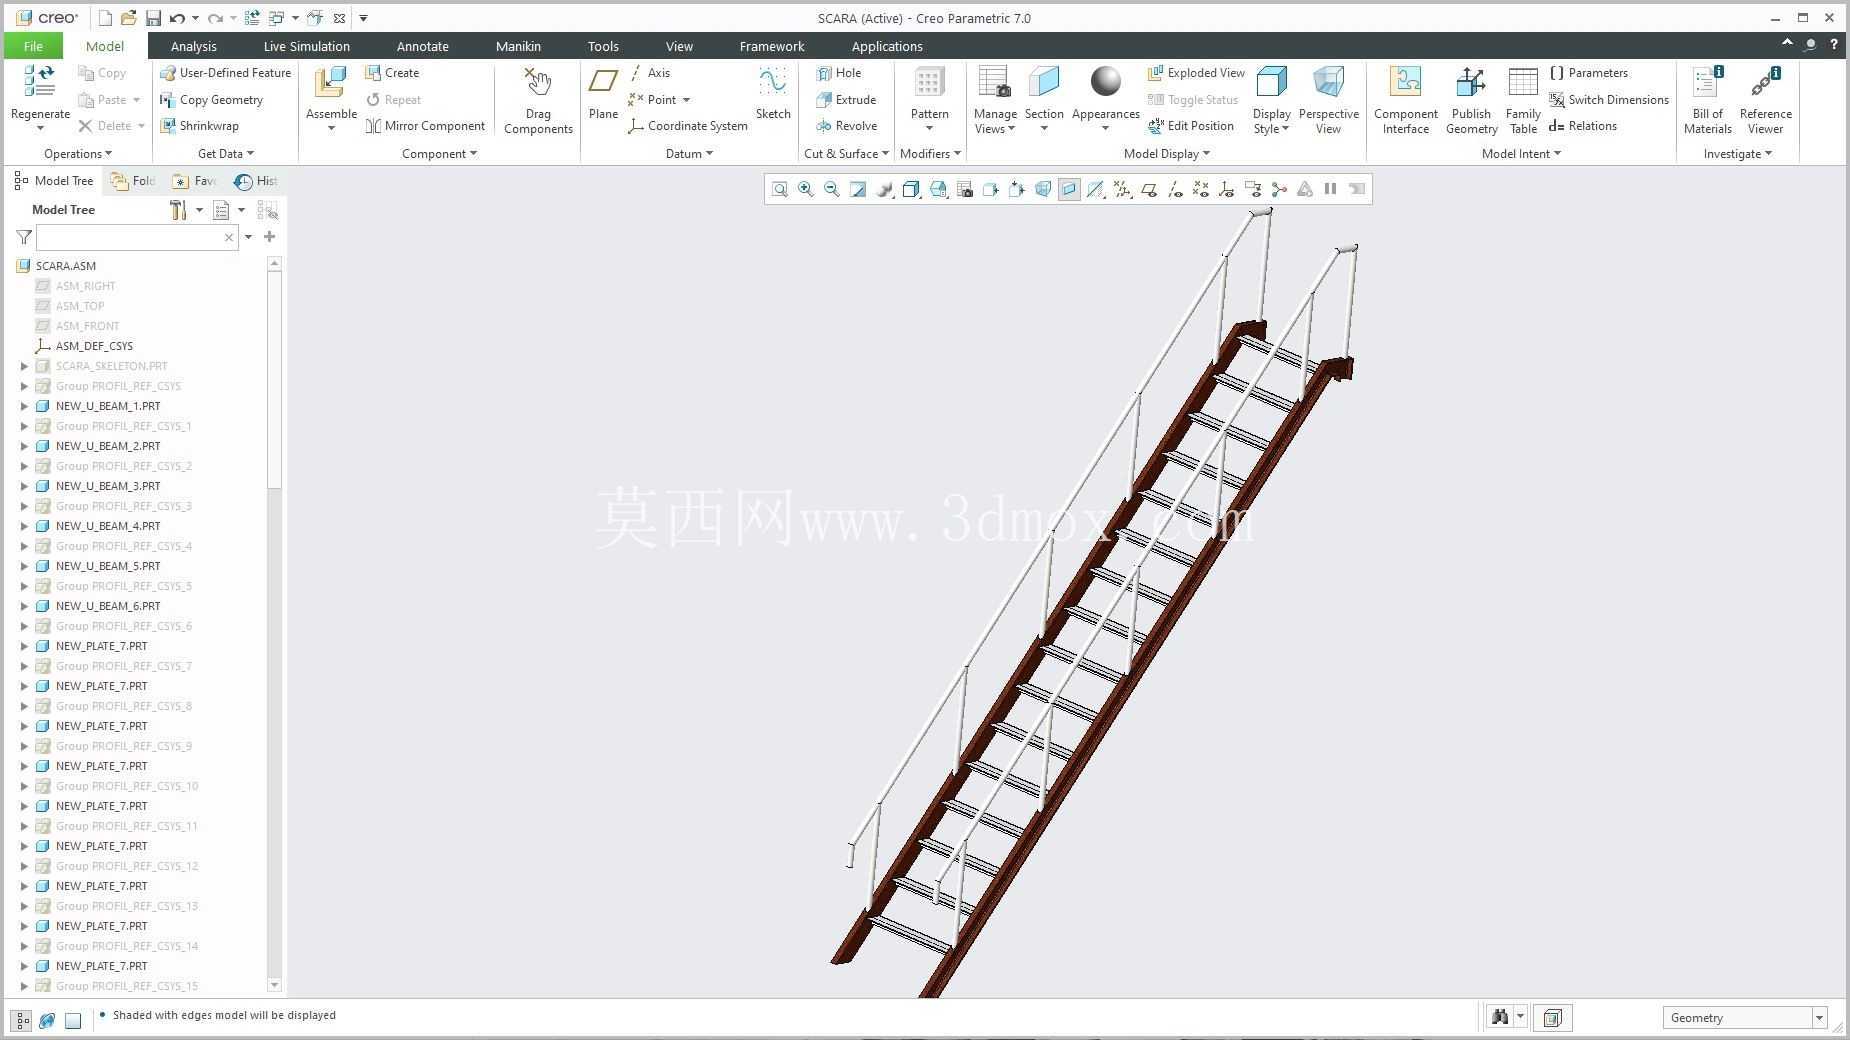Click the pause simulation icon
Image resolution: width=1850 pixels, height=1040 pixels.
click(x=1331, y=189)
